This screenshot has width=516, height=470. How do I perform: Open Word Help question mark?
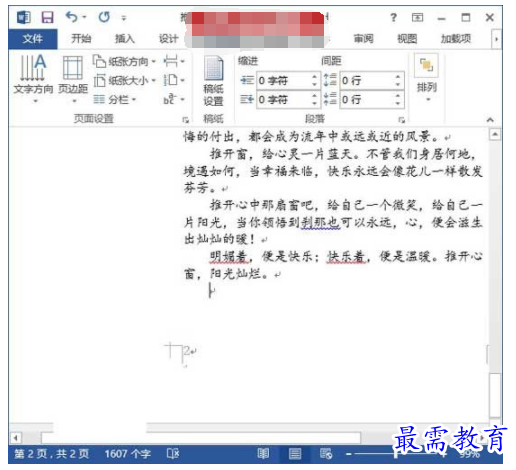point(394,17)
